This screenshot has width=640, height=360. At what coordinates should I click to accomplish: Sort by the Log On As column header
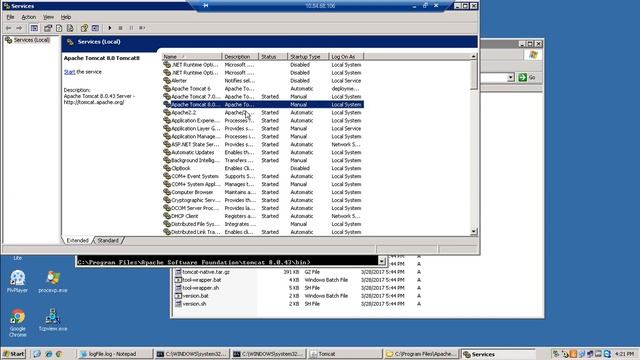346,57
